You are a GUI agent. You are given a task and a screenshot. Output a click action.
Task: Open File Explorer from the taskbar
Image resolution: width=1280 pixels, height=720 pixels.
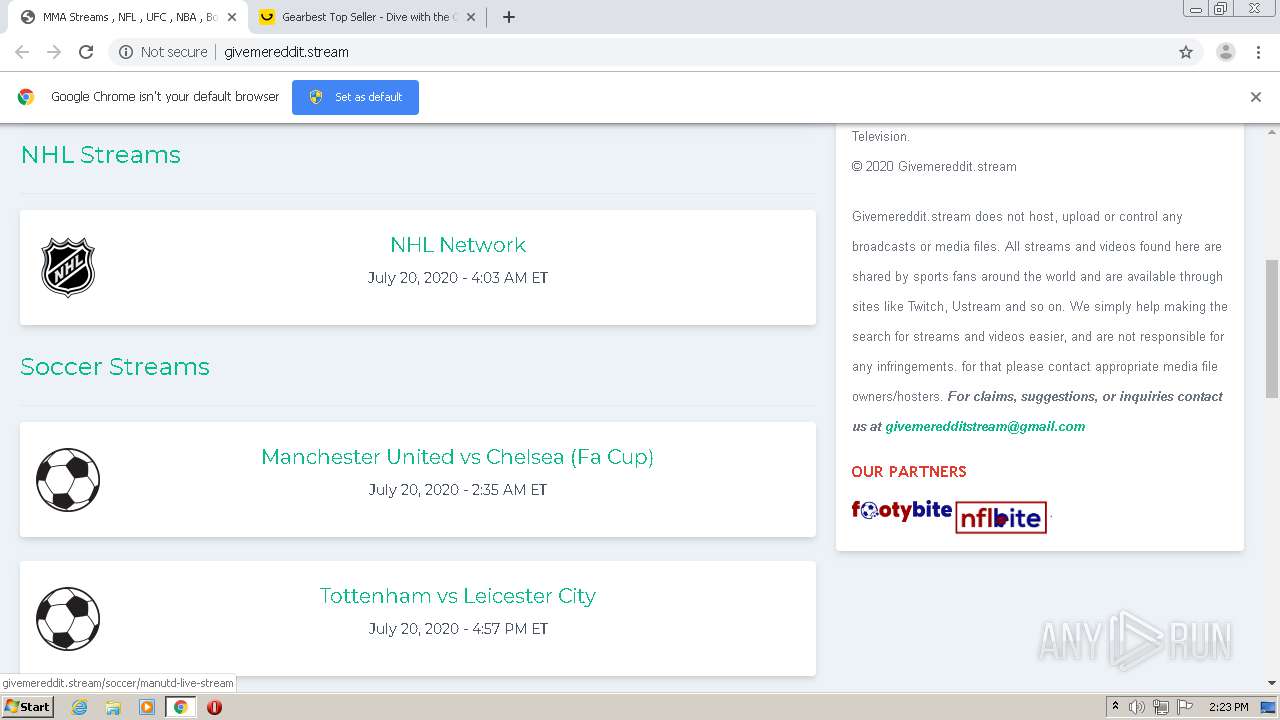(113, 707)
